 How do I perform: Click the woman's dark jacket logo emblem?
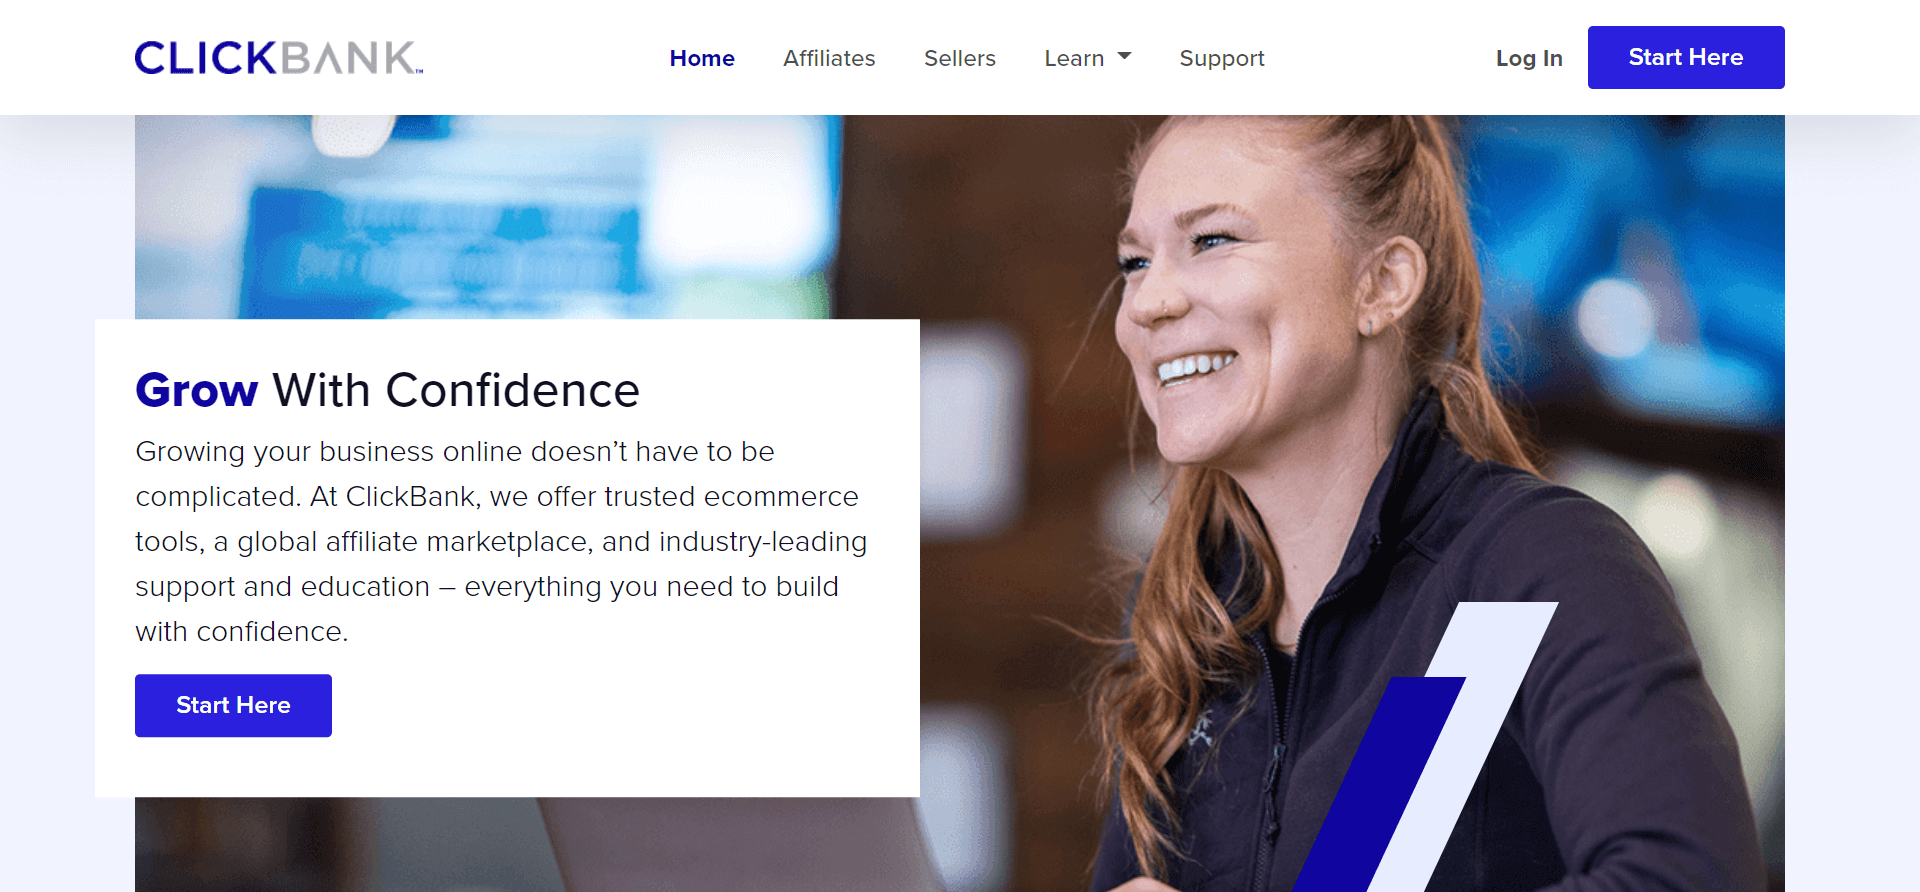click(x=1201, y=731)
